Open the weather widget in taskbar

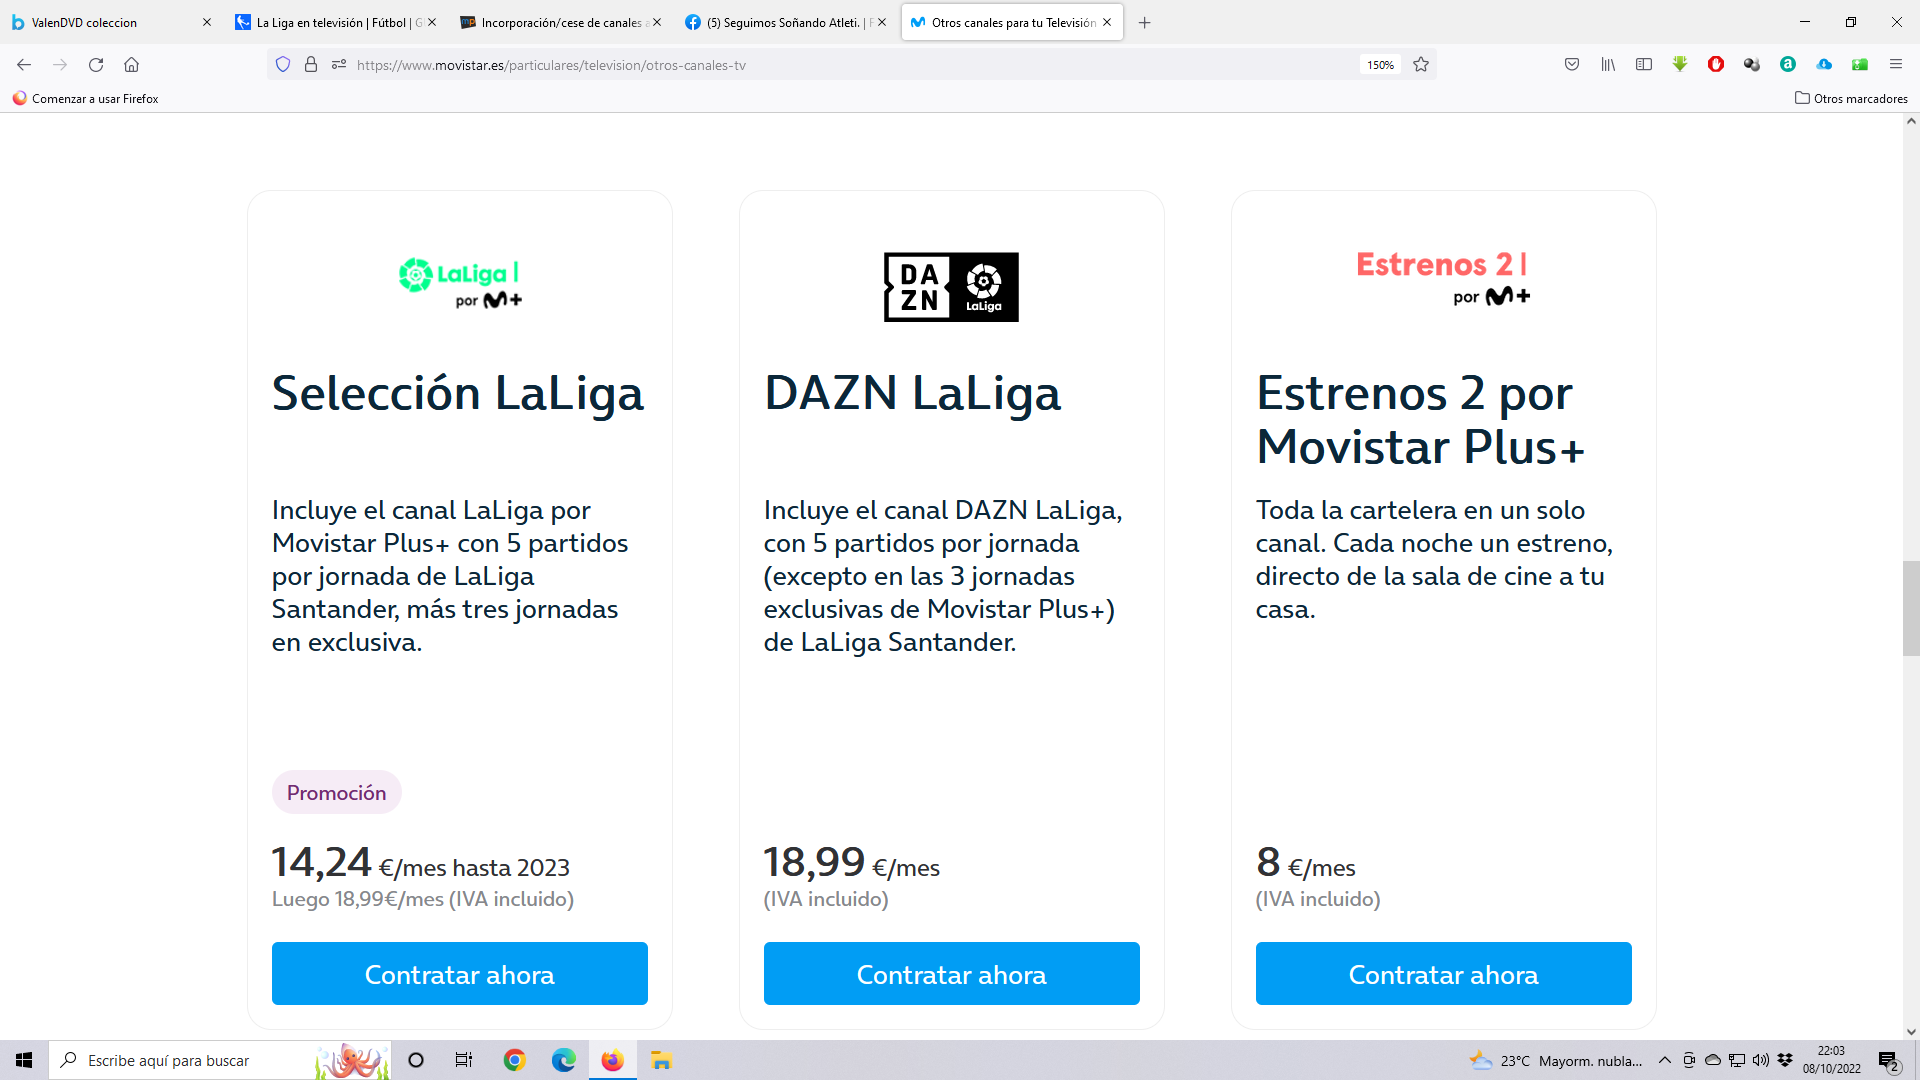[x=1556, y=1060]
